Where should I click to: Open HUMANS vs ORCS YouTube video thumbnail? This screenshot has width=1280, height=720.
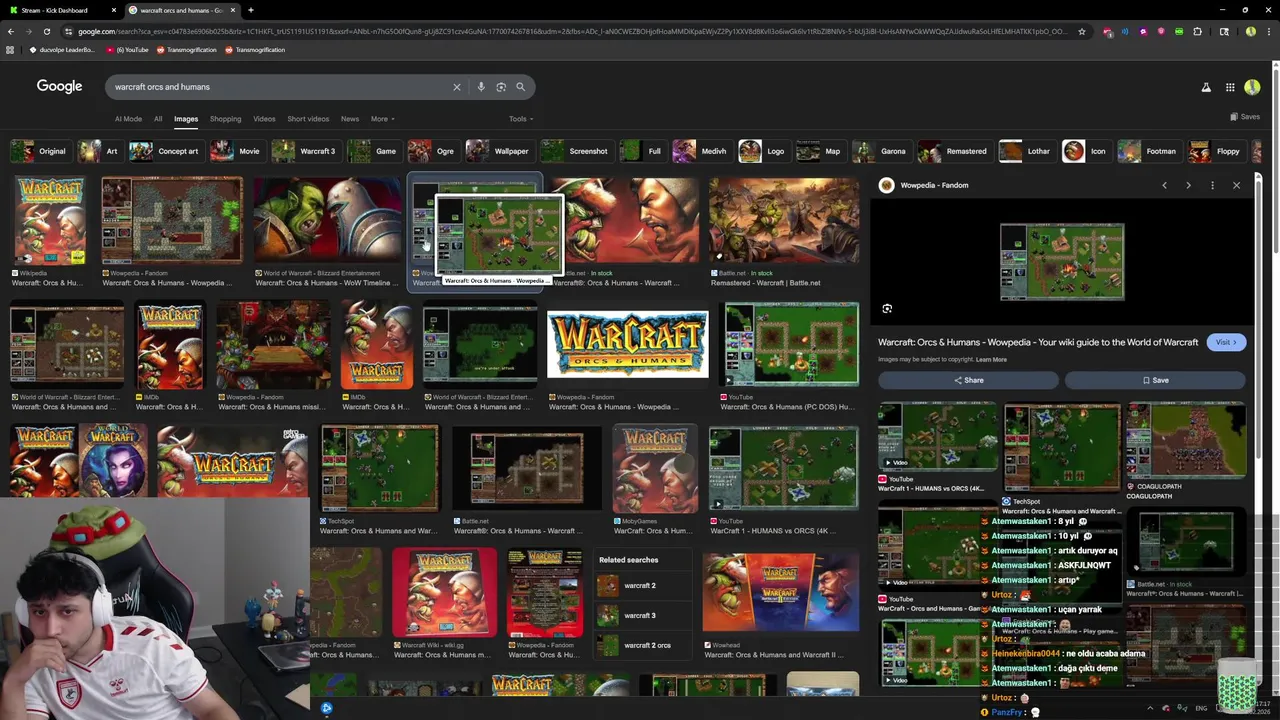[x=784, y=469]
